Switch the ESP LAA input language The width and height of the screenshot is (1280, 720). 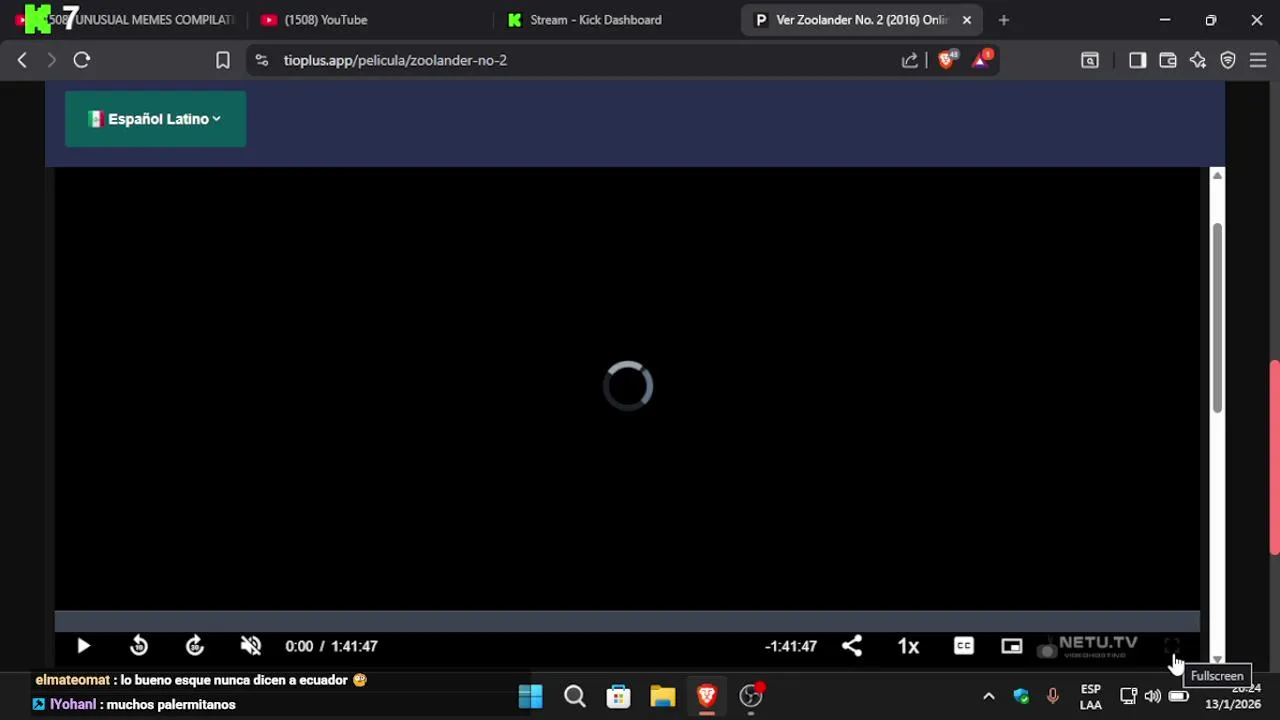coord(1091,697)
